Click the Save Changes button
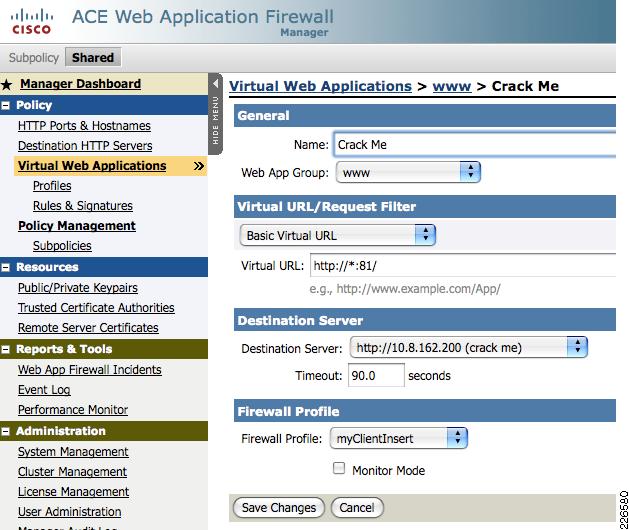Screen dimensions: 629x530 [279, 508]
